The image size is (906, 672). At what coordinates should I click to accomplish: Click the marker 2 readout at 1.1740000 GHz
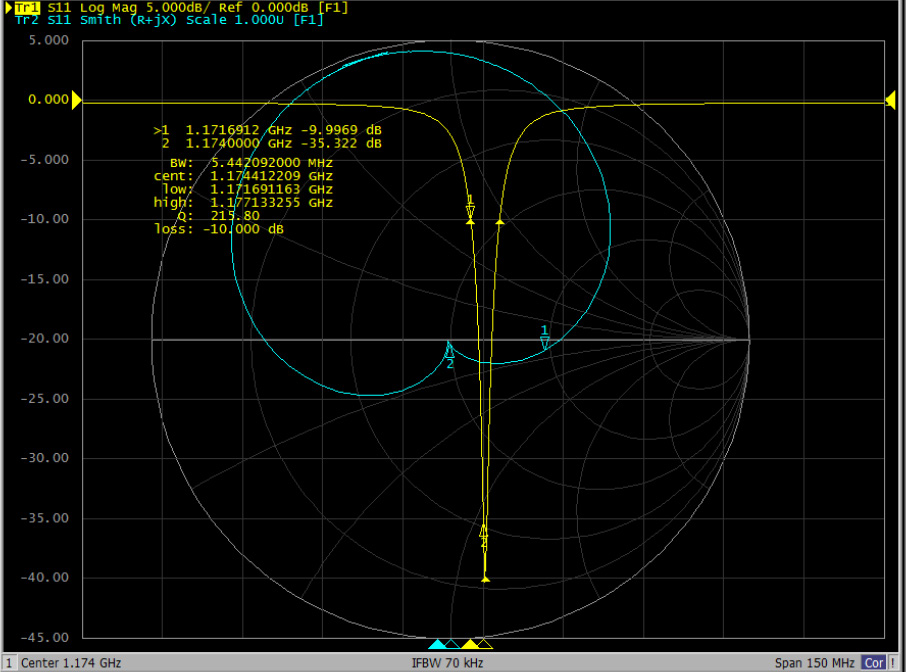[x=270, y=144]
